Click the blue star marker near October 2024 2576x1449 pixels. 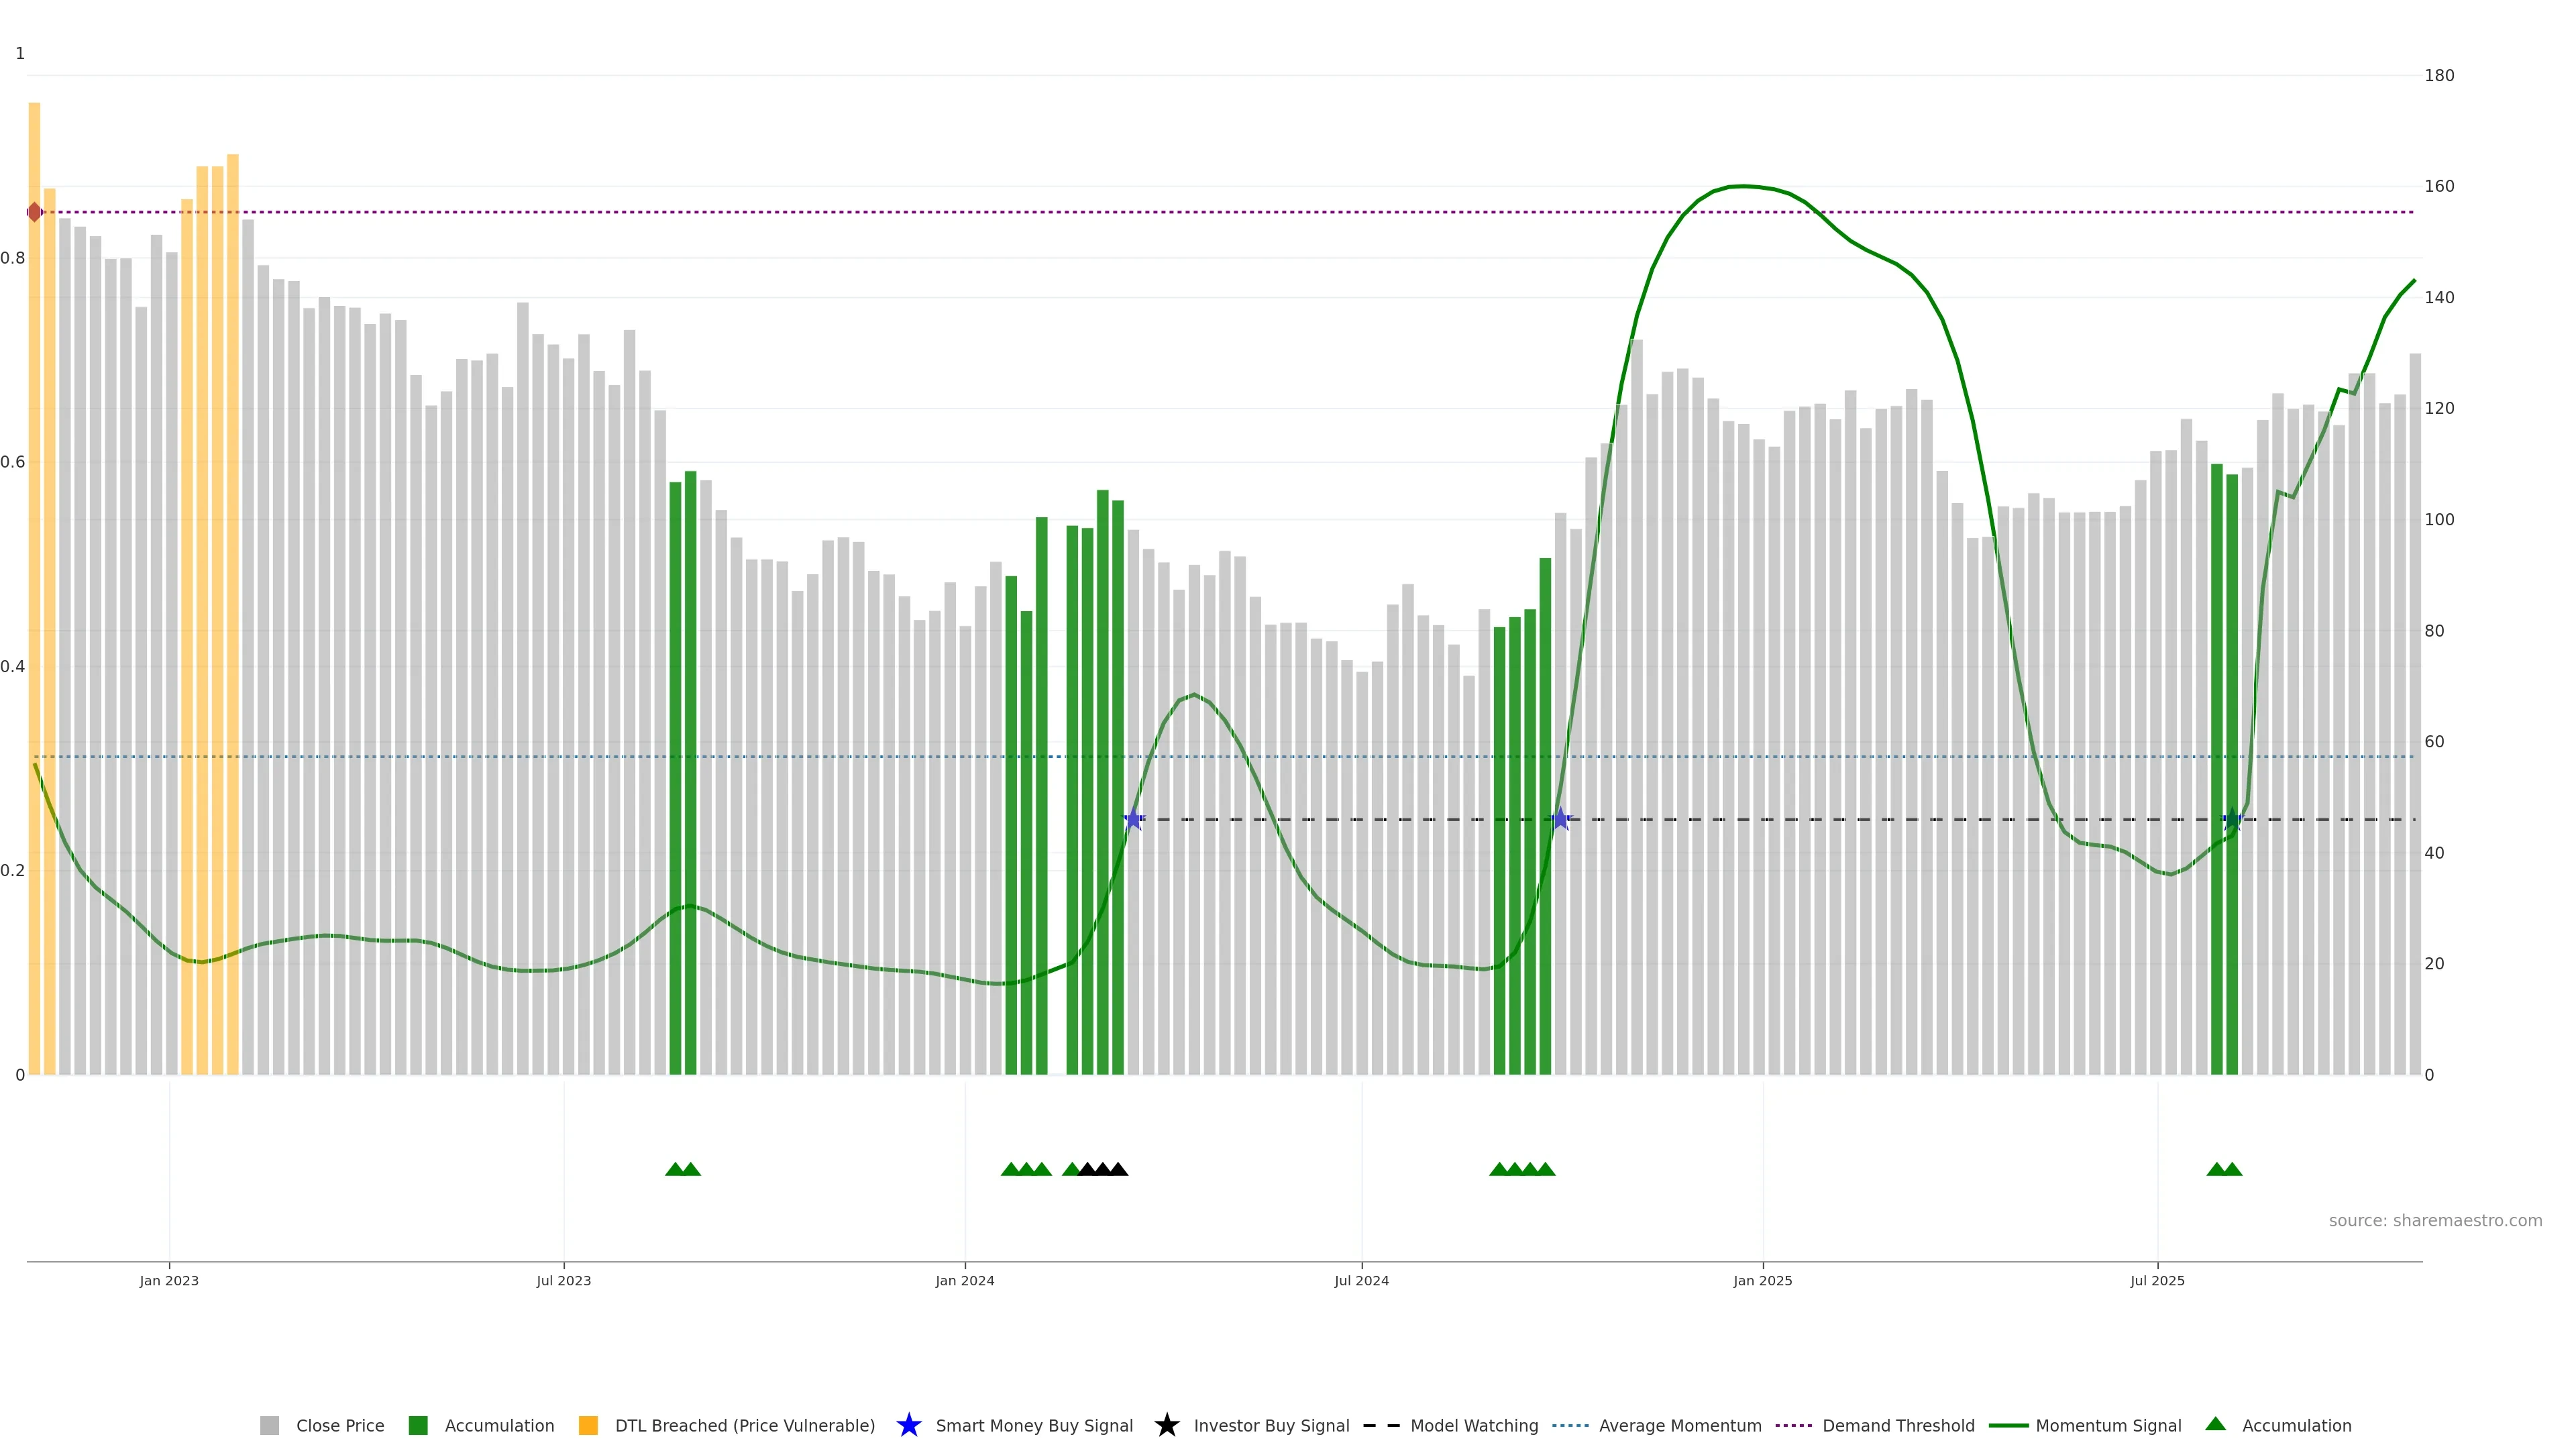1560,819
